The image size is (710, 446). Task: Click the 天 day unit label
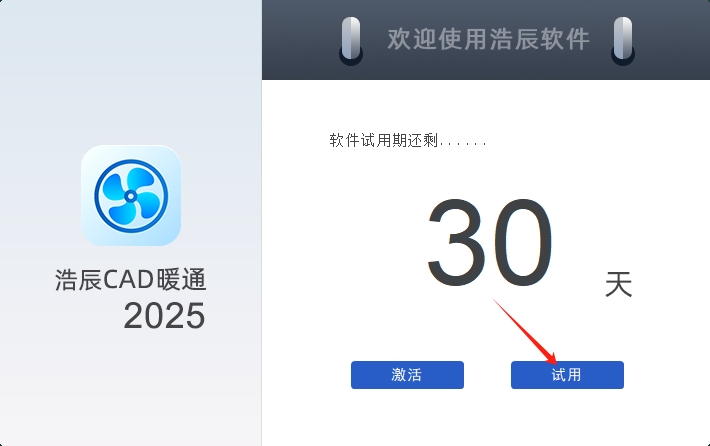click(619, 284)
